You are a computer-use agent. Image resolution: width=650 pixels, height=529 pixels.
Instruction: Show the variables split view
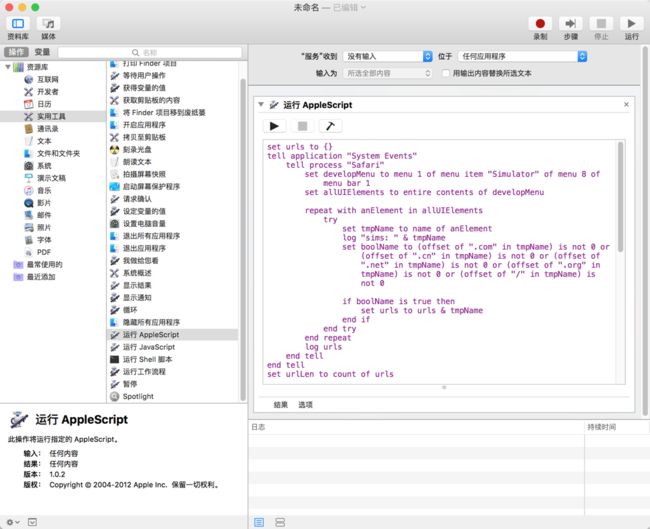[280, 522]
